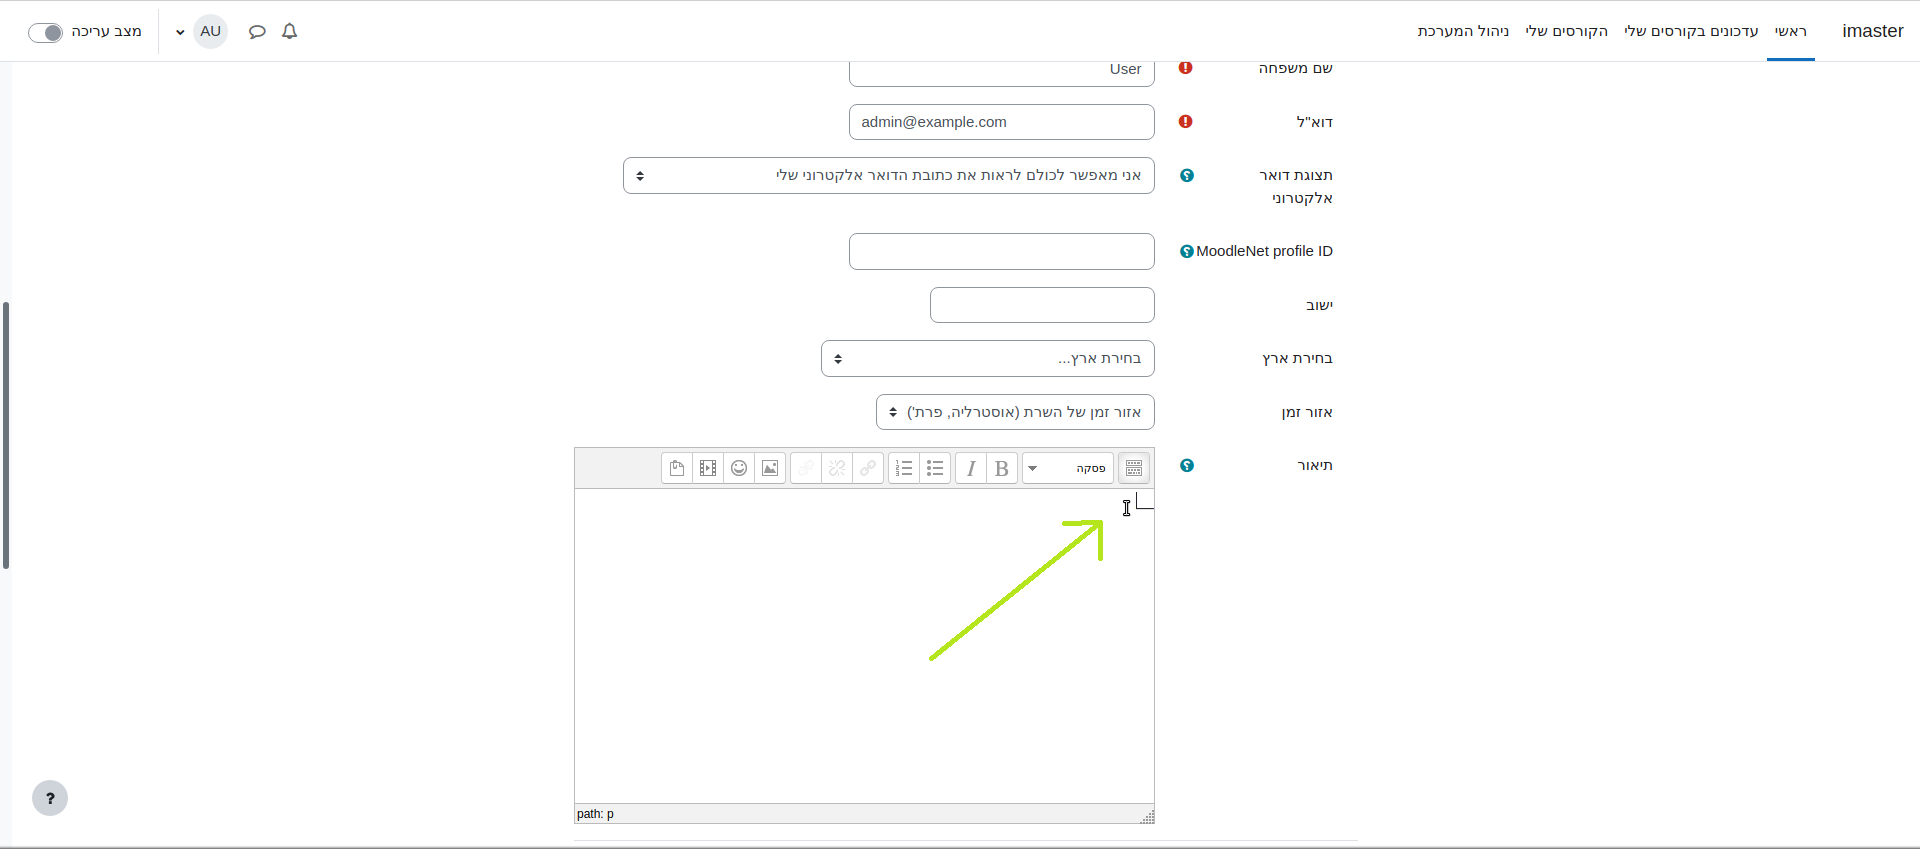Apply bold formatting in description editor
Viewport: 1920px width, 849px height.
click(1001, 468)
